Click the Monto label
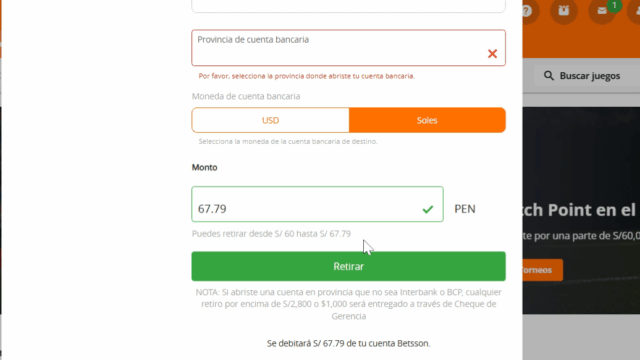640x360 pixels. (204, 167)
